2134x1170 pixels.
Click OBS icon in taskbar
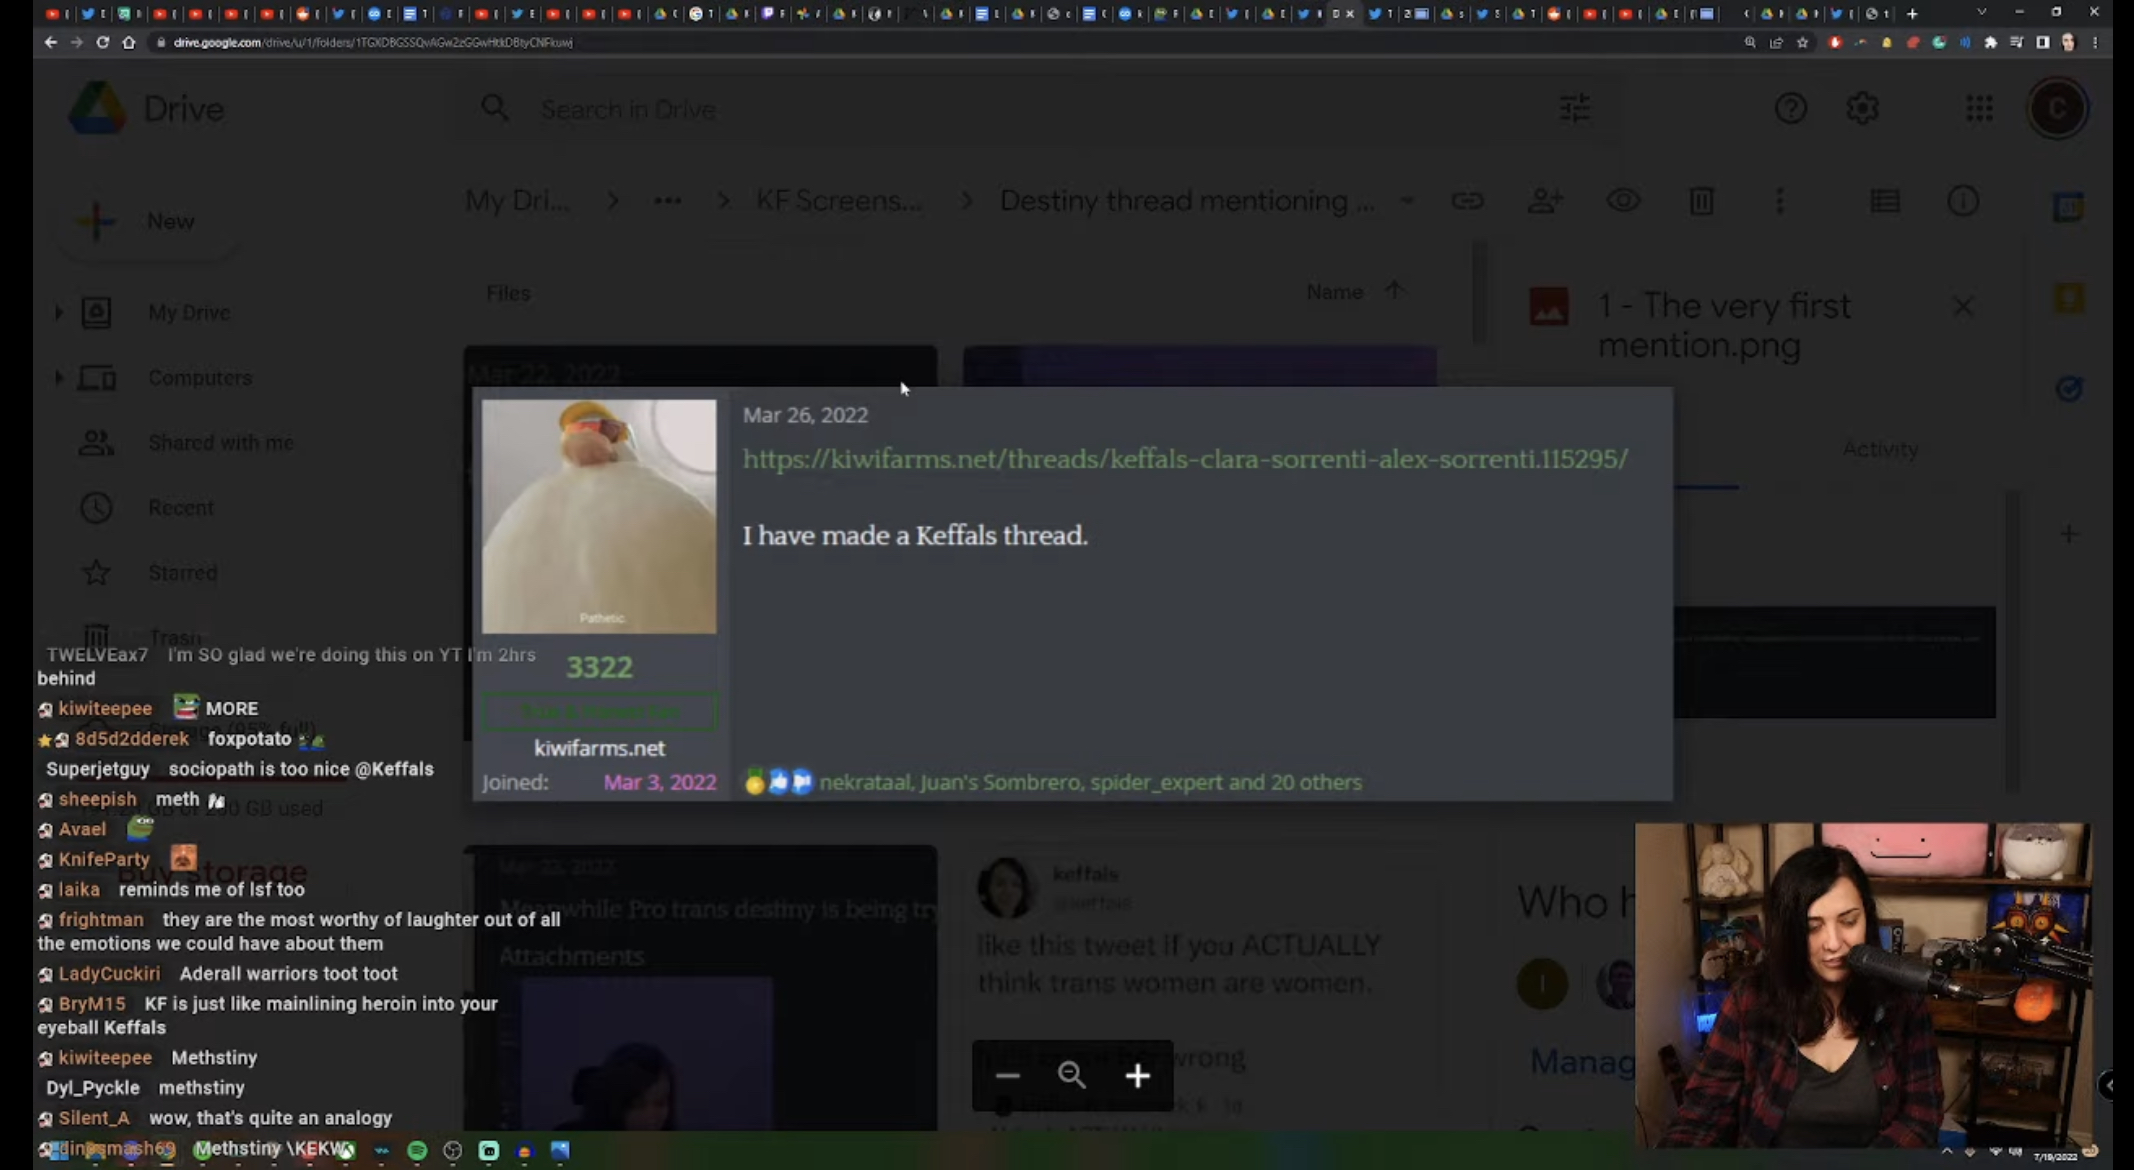(452, 1151)
